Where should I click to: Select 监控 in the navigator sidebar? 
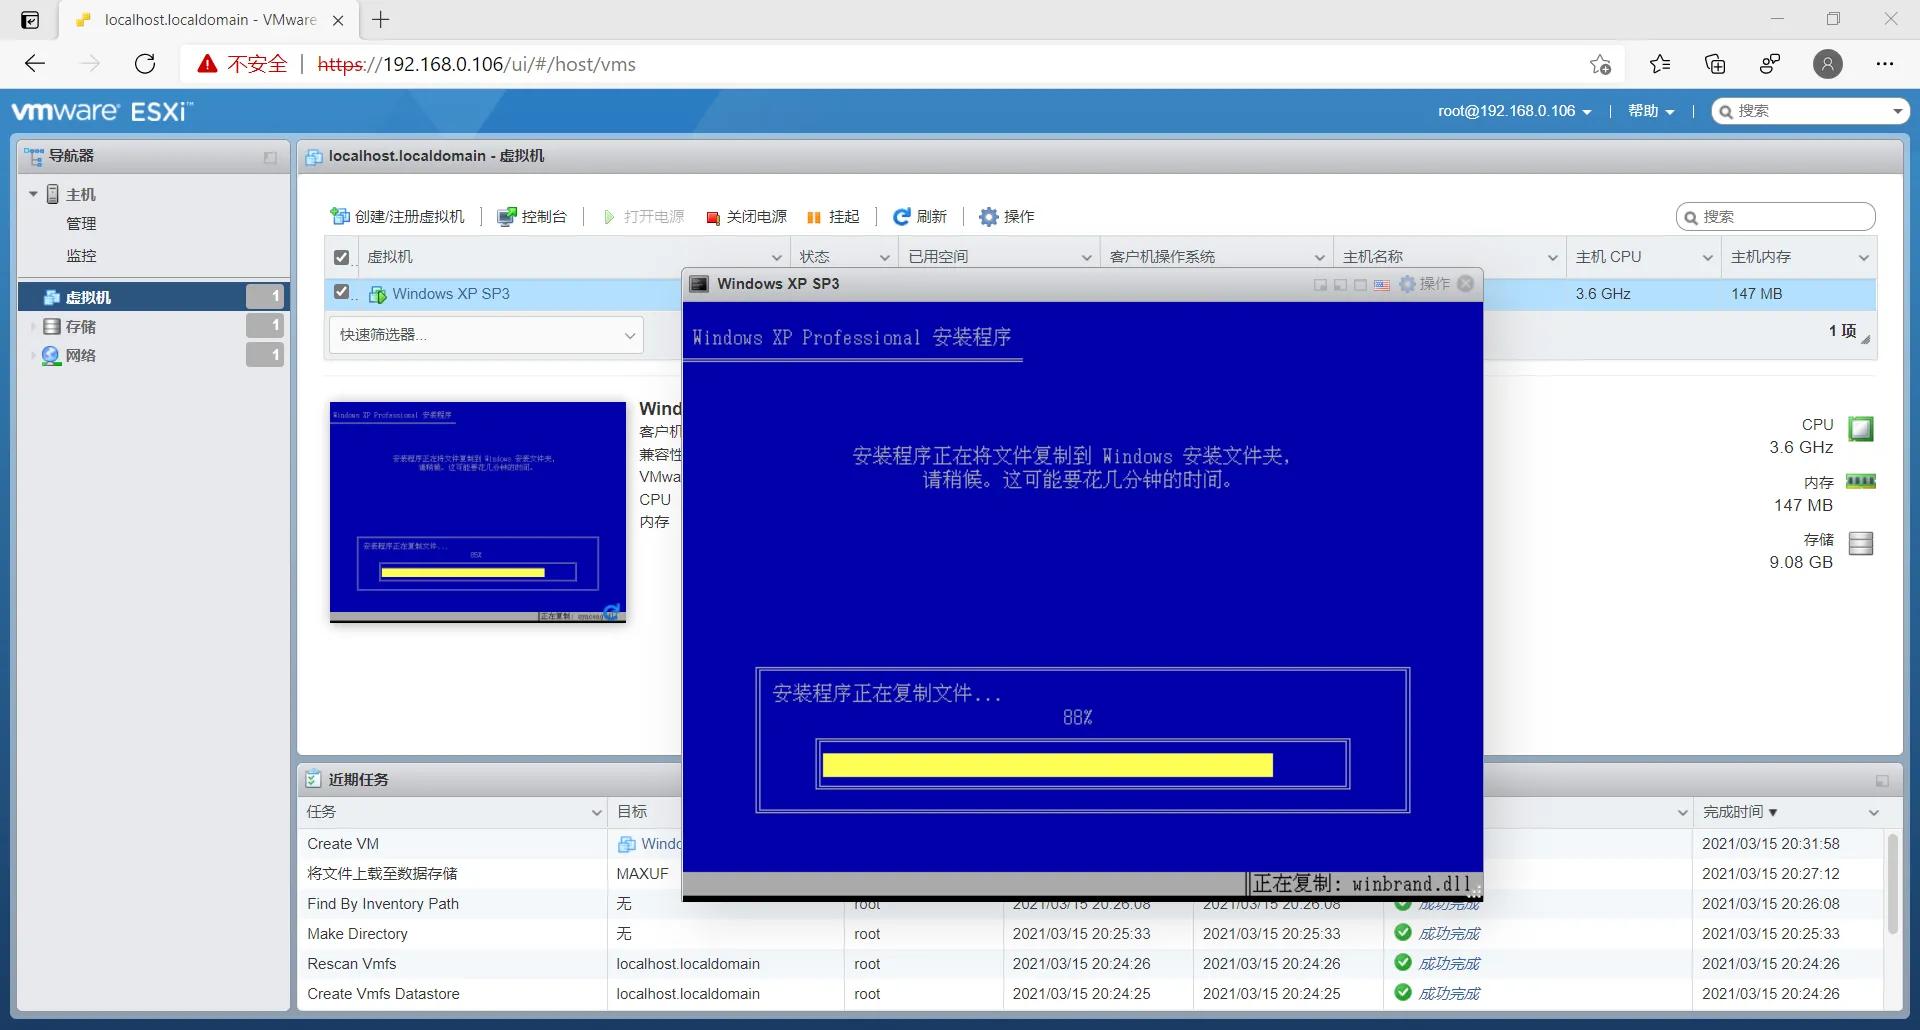[82, 255]
